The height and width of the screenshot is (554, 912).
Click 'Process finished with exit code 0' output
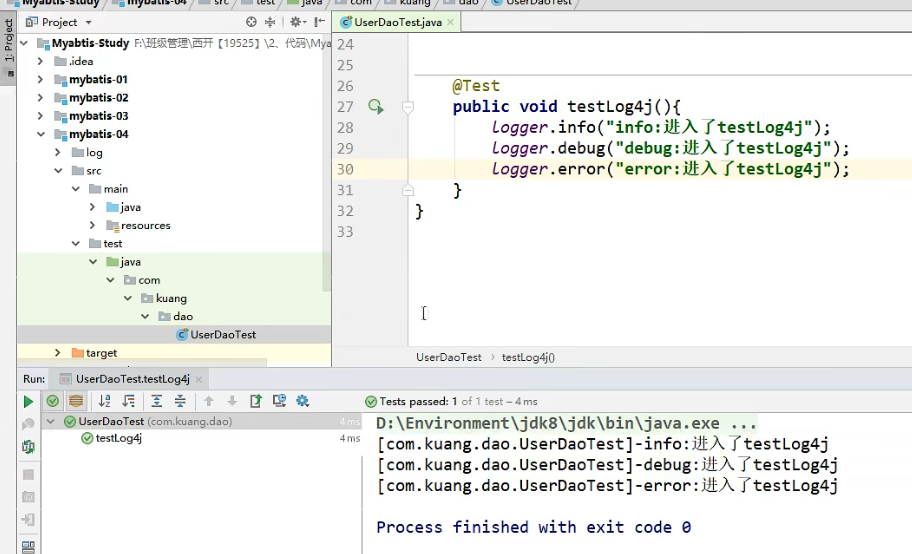click(533, 527)
